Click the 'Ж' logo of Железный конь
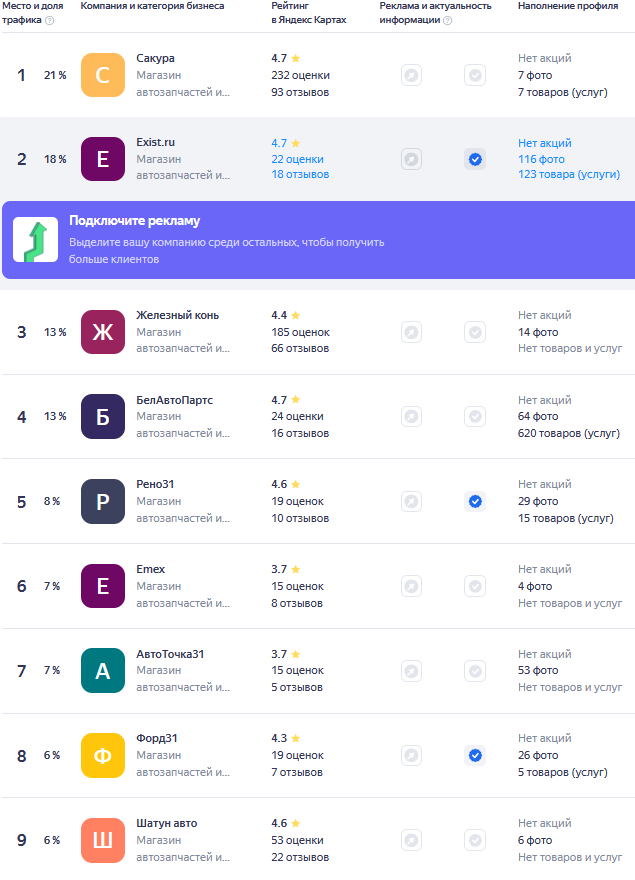The image size is (635, 880). pos(103,332)
